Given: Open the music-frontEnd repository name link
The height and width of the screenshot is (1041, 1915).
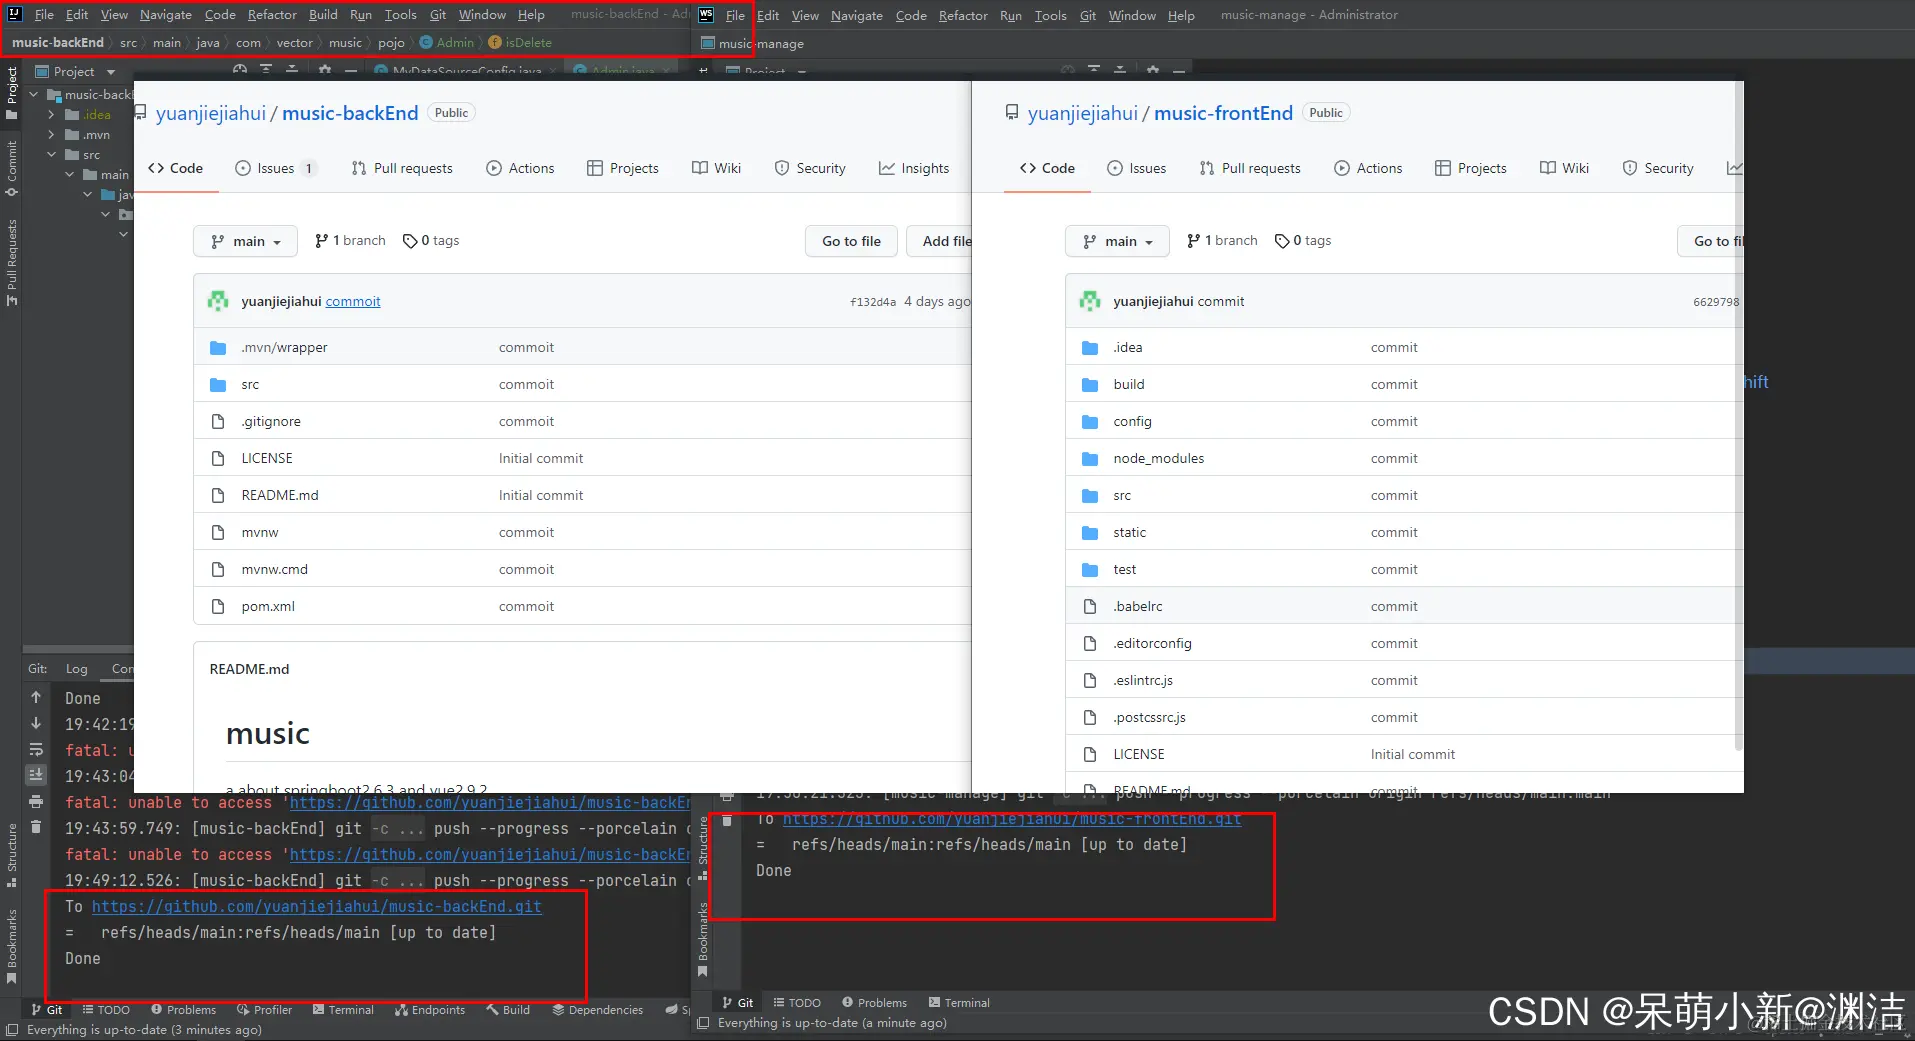Looking at the screenshot, I should click(1223, 113).
